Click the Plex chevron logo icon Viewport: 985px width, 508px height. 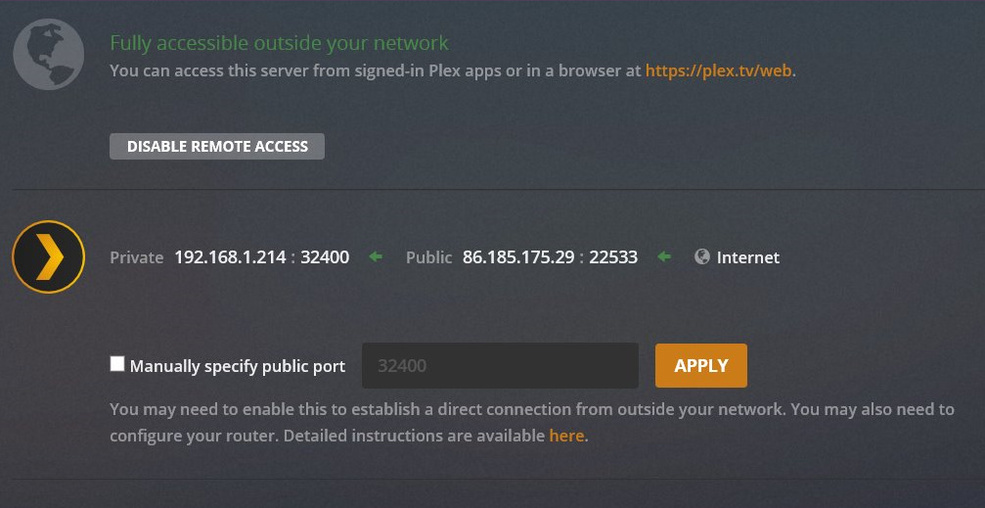tap(48, 257)
